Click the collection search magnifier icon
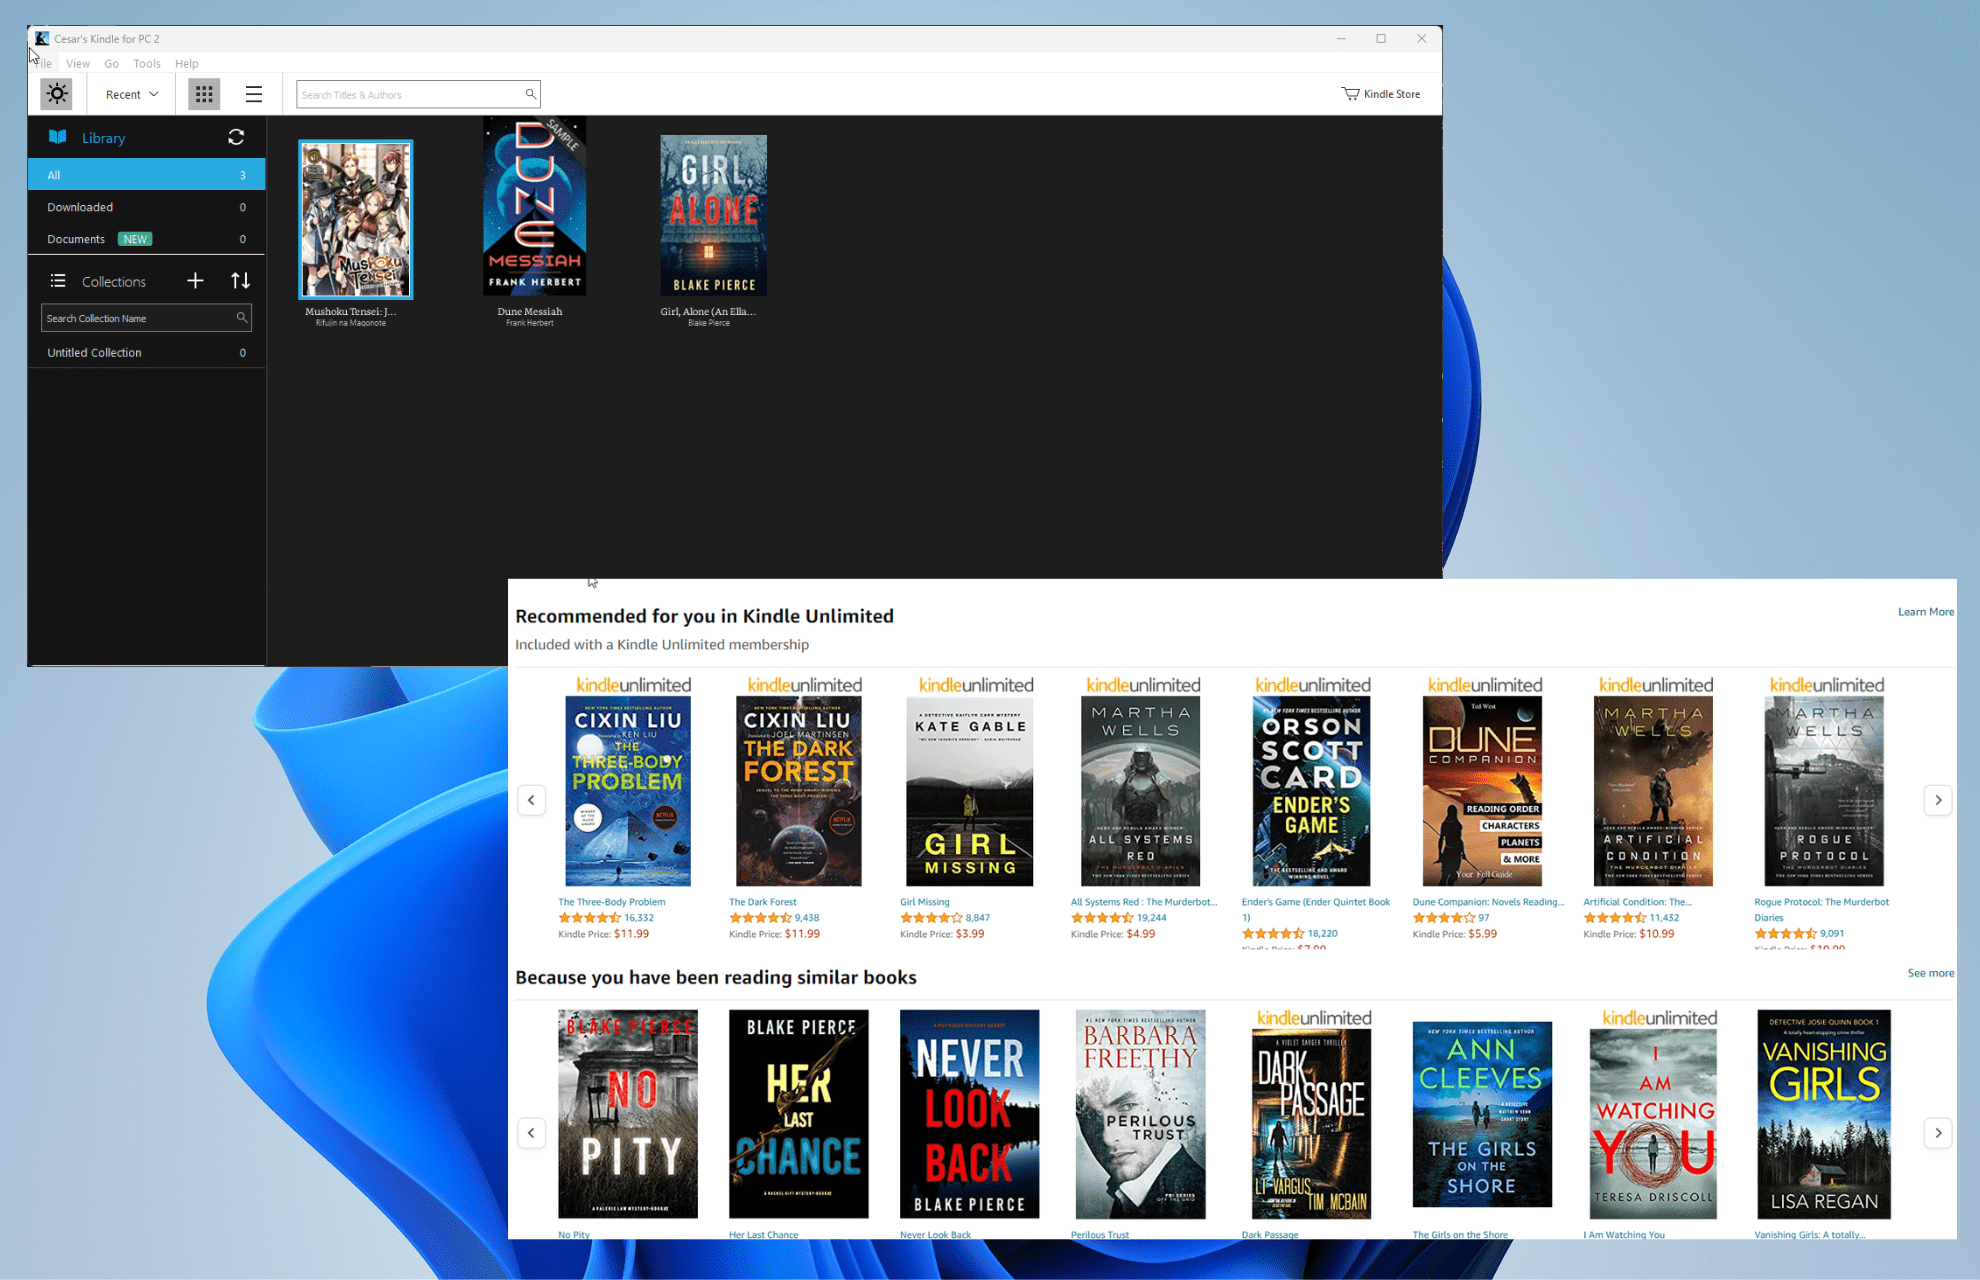 242,318
